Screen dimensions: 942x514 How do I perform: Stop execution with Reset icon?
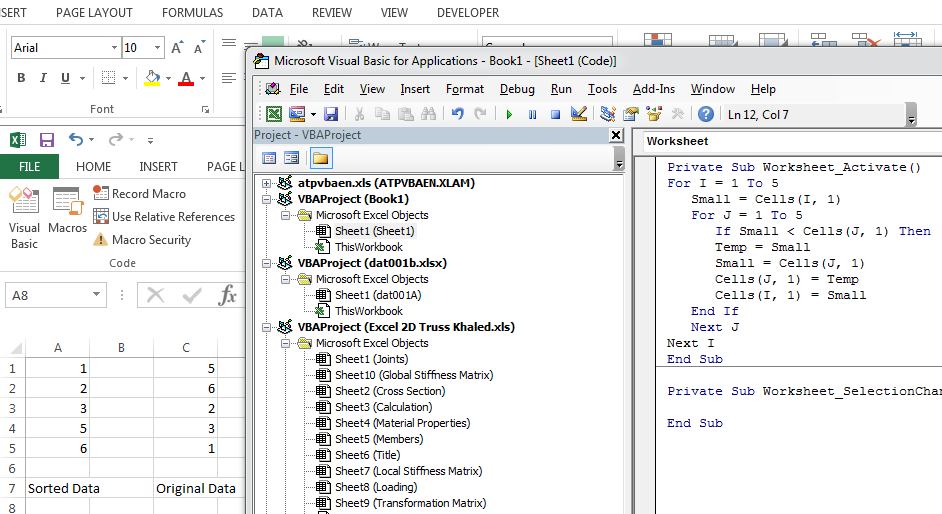tap(556, 114)
